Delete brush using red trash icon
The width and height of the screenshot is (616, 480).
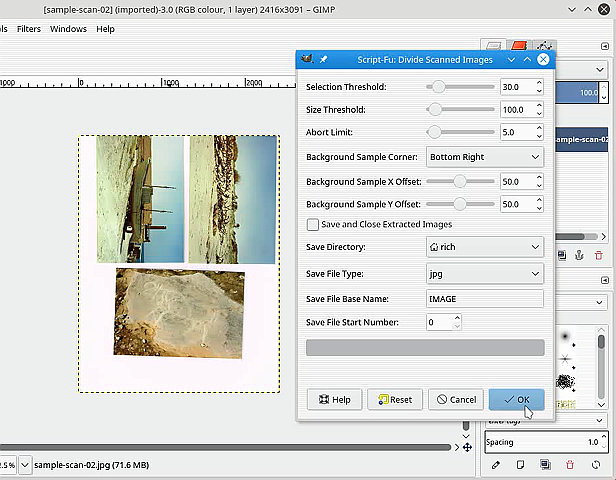click(x=570, y=465)
